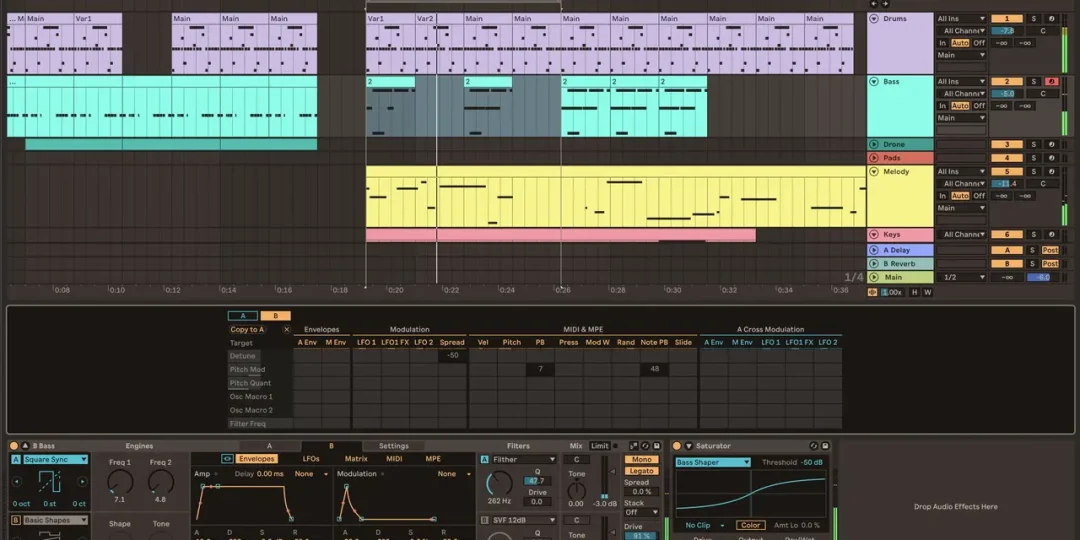The width and height of the screenshot is (1080, 540).
Task: Open the Bass Shaper curve type dropdown
Action: [x=713, y=463]
